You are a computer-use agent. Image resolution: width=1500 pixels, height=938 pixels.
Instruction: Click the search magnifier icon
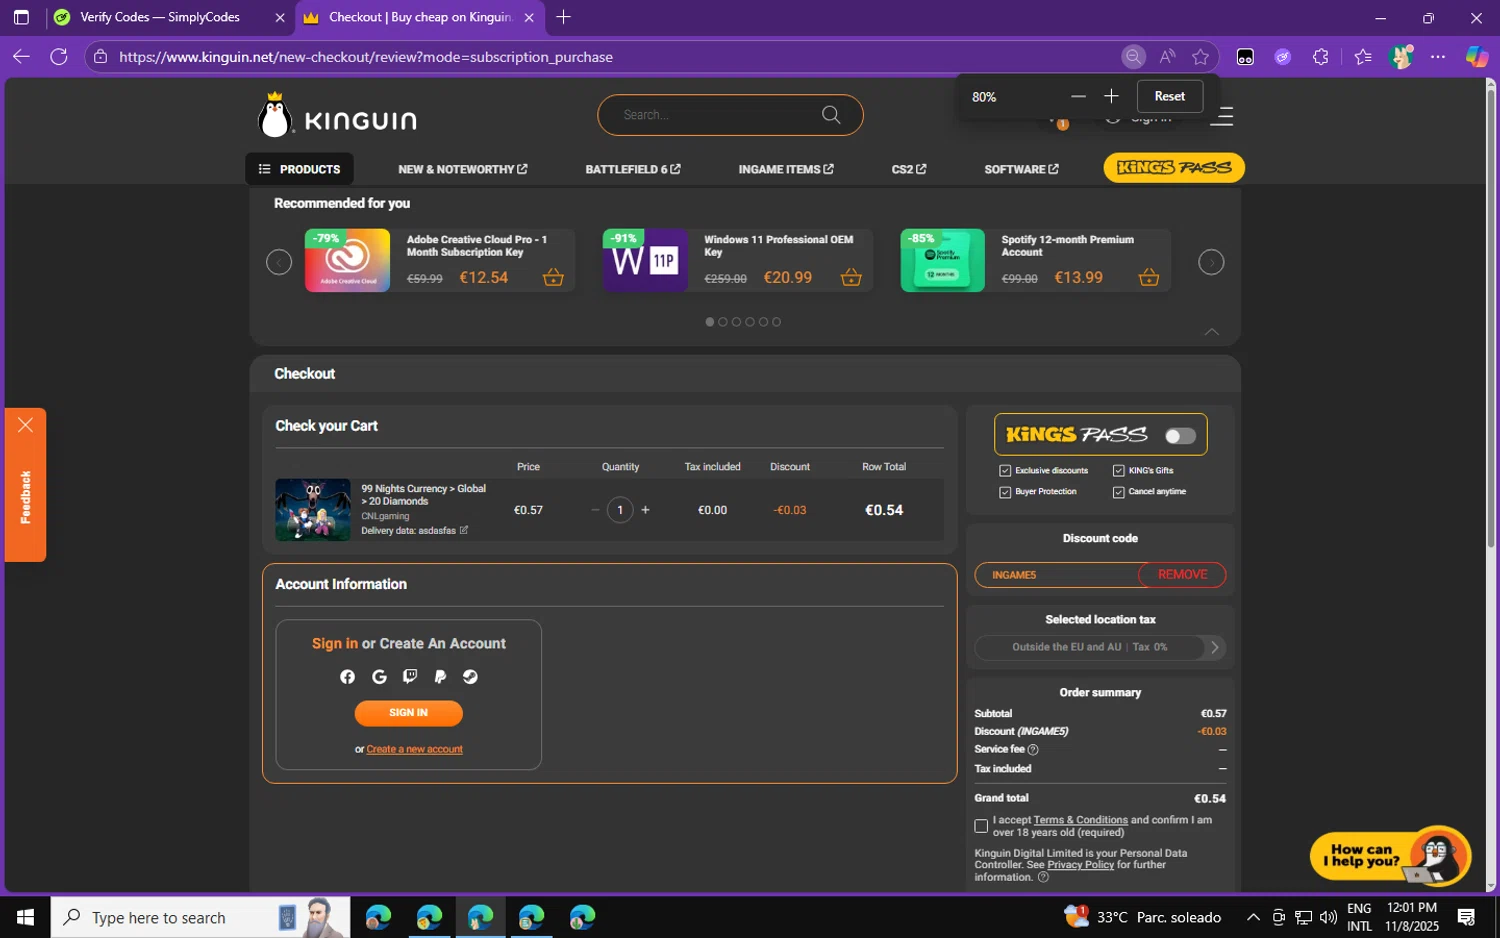click(831, 115)
